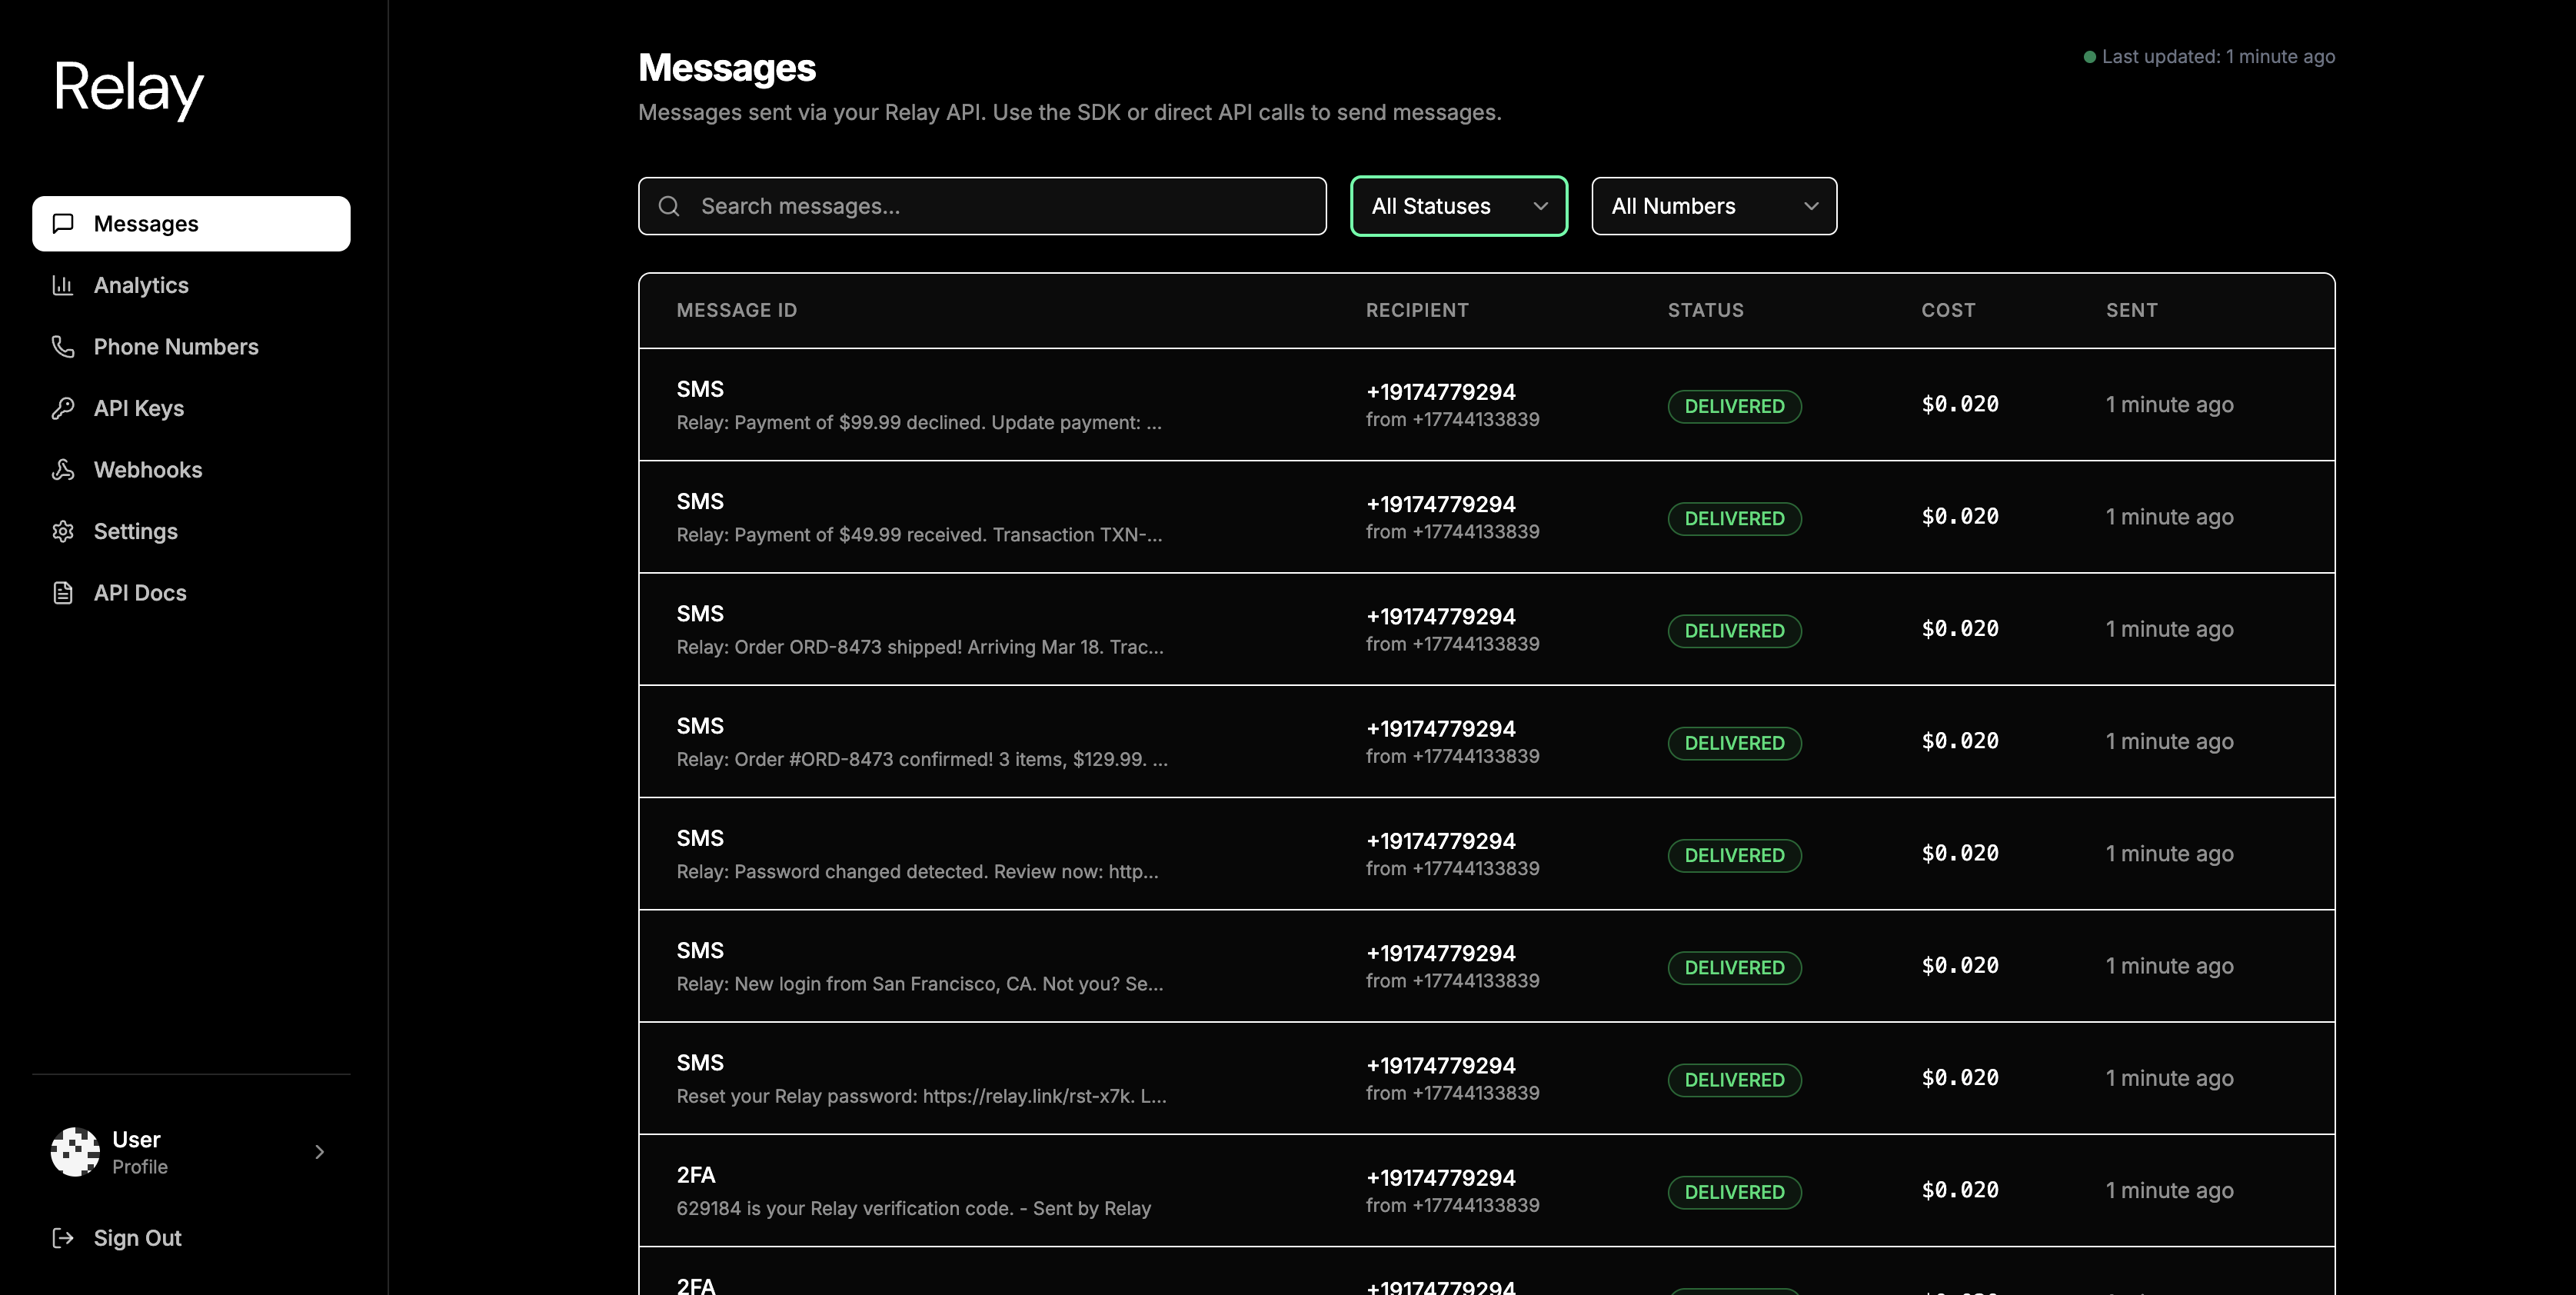
Task: Click the Webhooks icon in sidebar
Action: [63, 469]
